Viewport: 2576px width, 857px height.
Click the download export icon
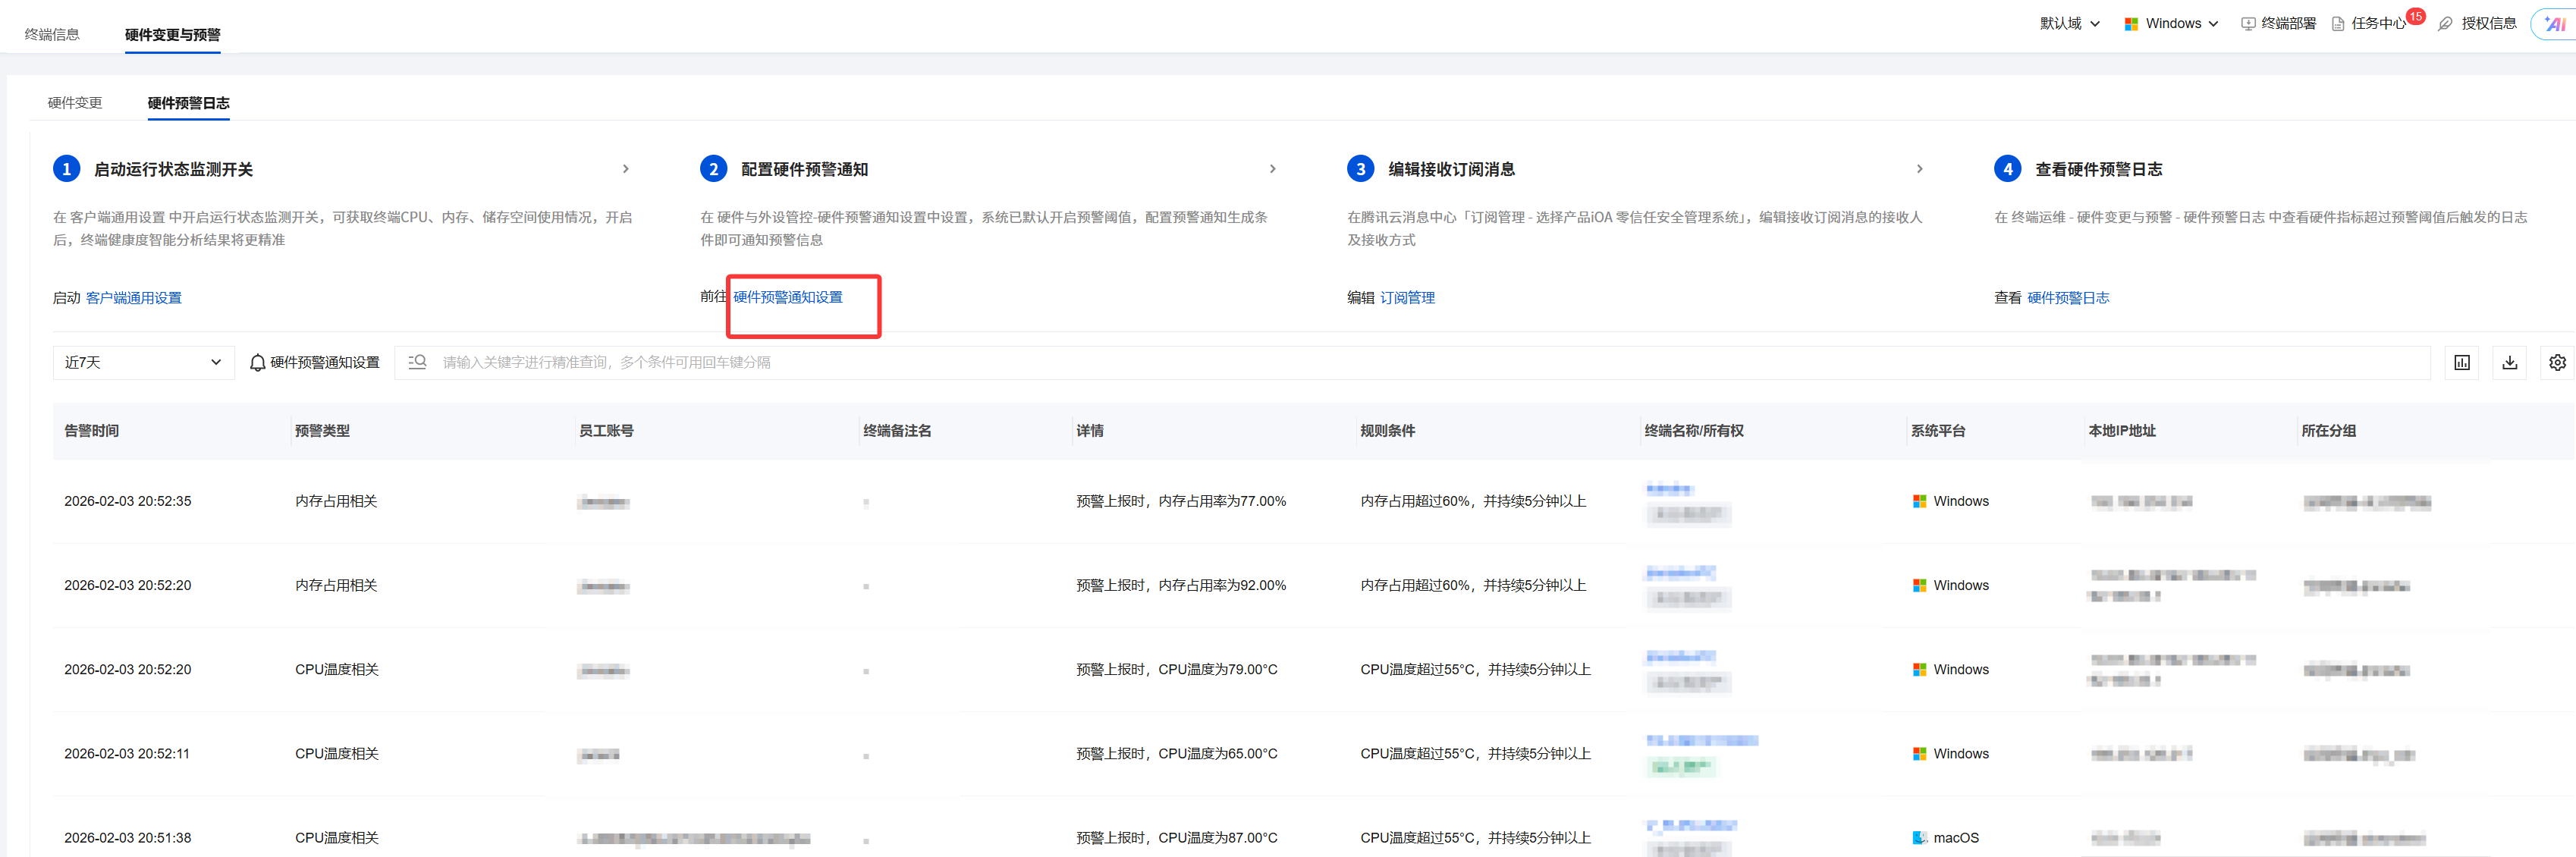coord(2509,363)
